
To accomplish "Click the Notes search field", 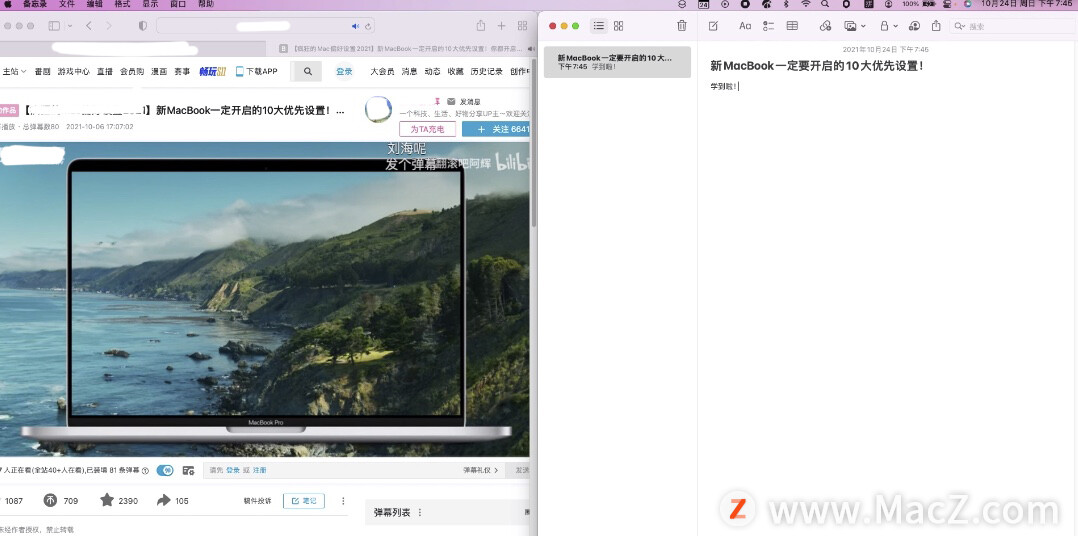I will (x=1011, y=26).
